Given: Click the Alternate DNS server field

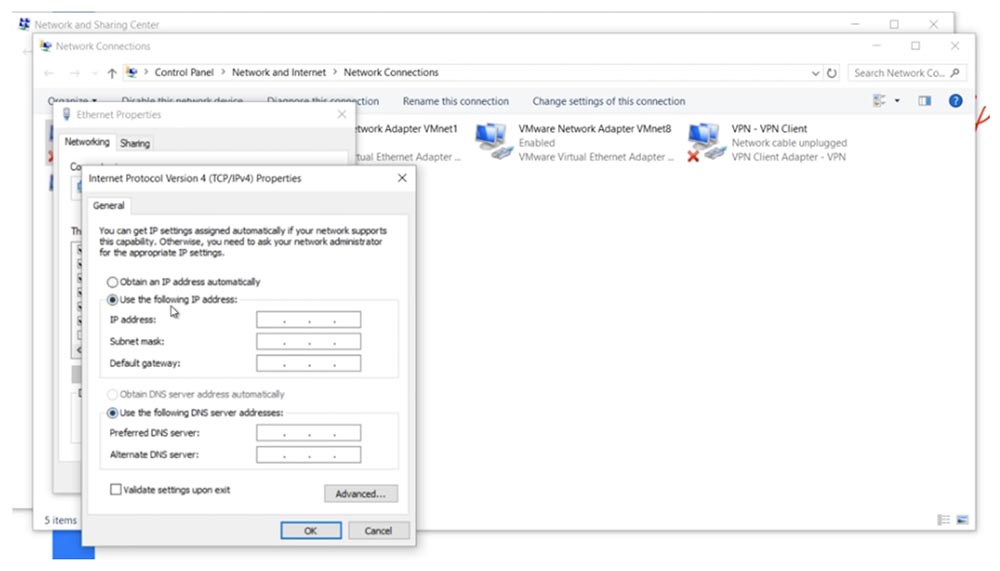Looking at the screenshot, I should tap(308, 454).
